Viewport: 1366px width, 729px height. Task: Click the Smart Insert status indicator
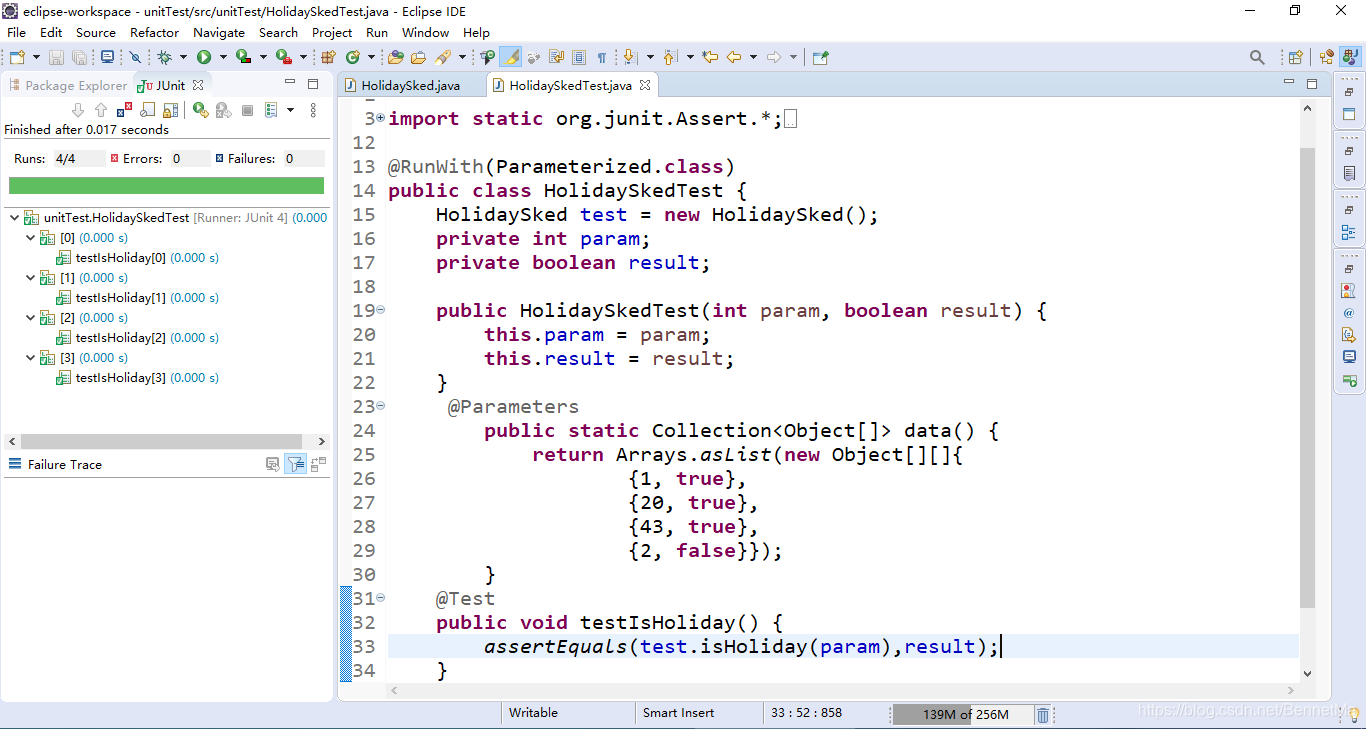[x=679, y=713]
